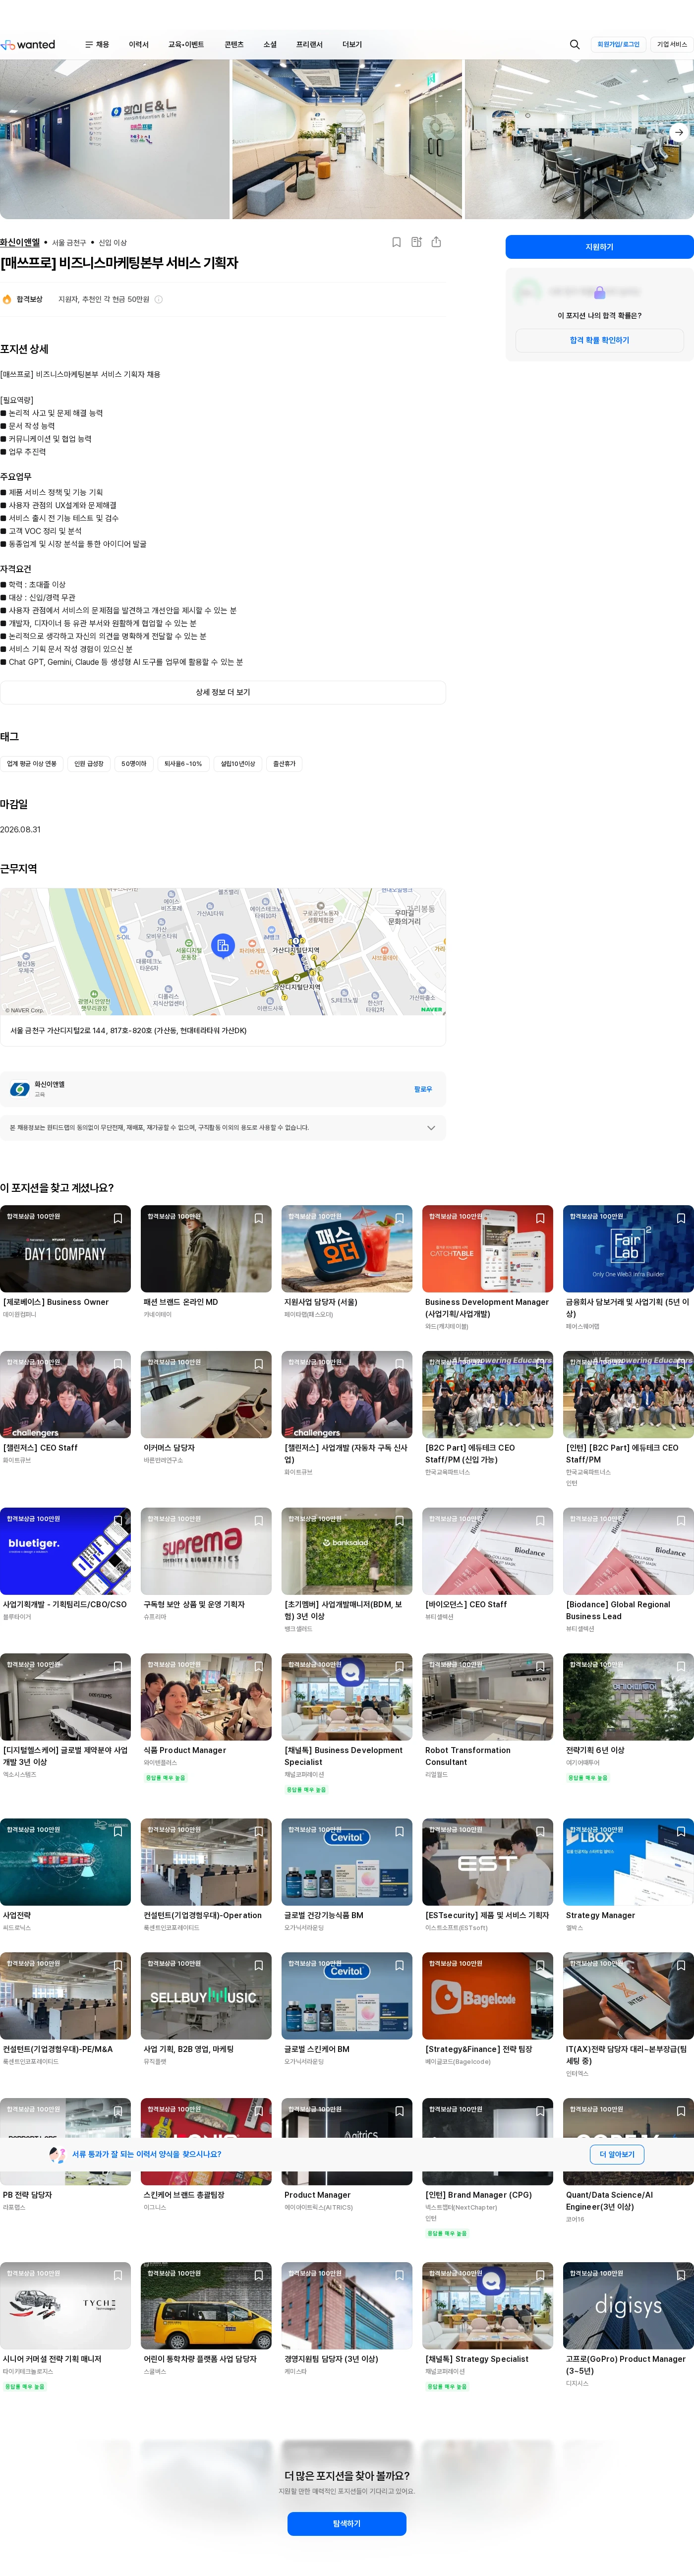Save the 사업 기획, B2B 영업, 마케팅 card
Viewport: 694px width, 2576px height.
pos(259,1966)
